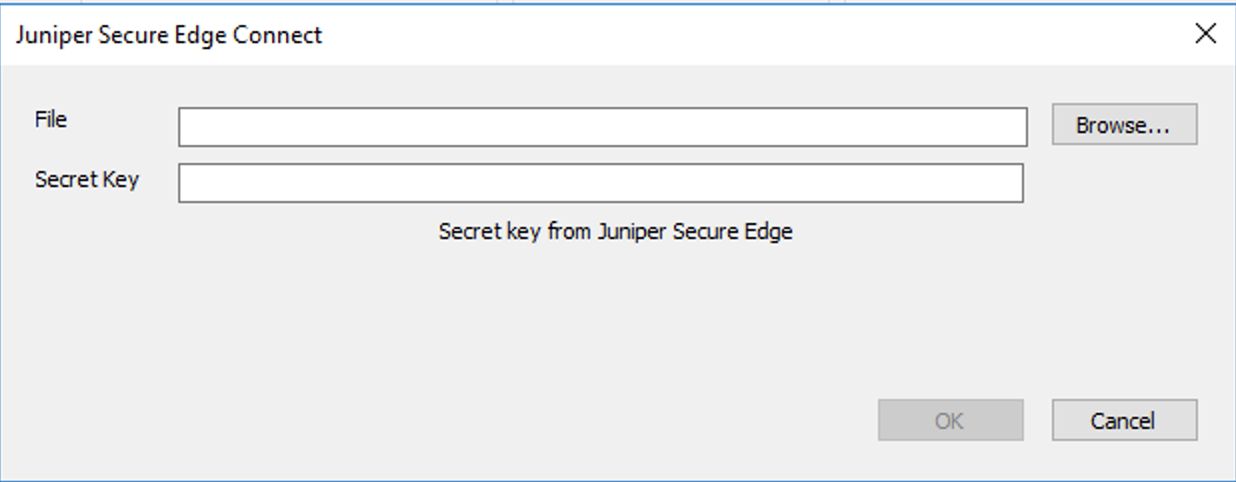This screenshot has width=1236, height=482.
Task: Click the Browse... button
Action: pos(1124,126)
